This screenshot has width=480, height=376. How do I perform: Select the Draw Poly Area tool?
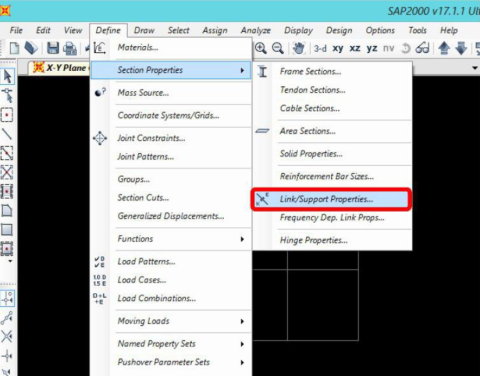click(x=7, y=211)
